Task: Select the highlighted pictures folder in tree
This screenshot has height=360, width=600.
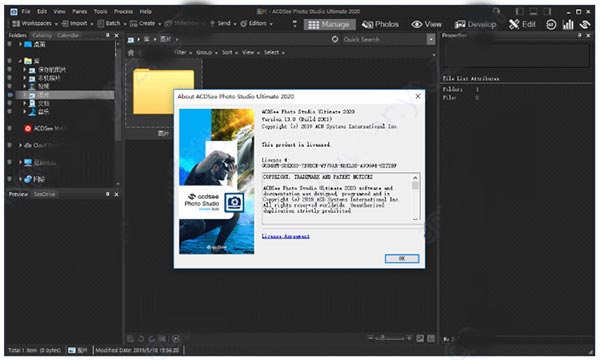Action: click(x=64, y=95)
